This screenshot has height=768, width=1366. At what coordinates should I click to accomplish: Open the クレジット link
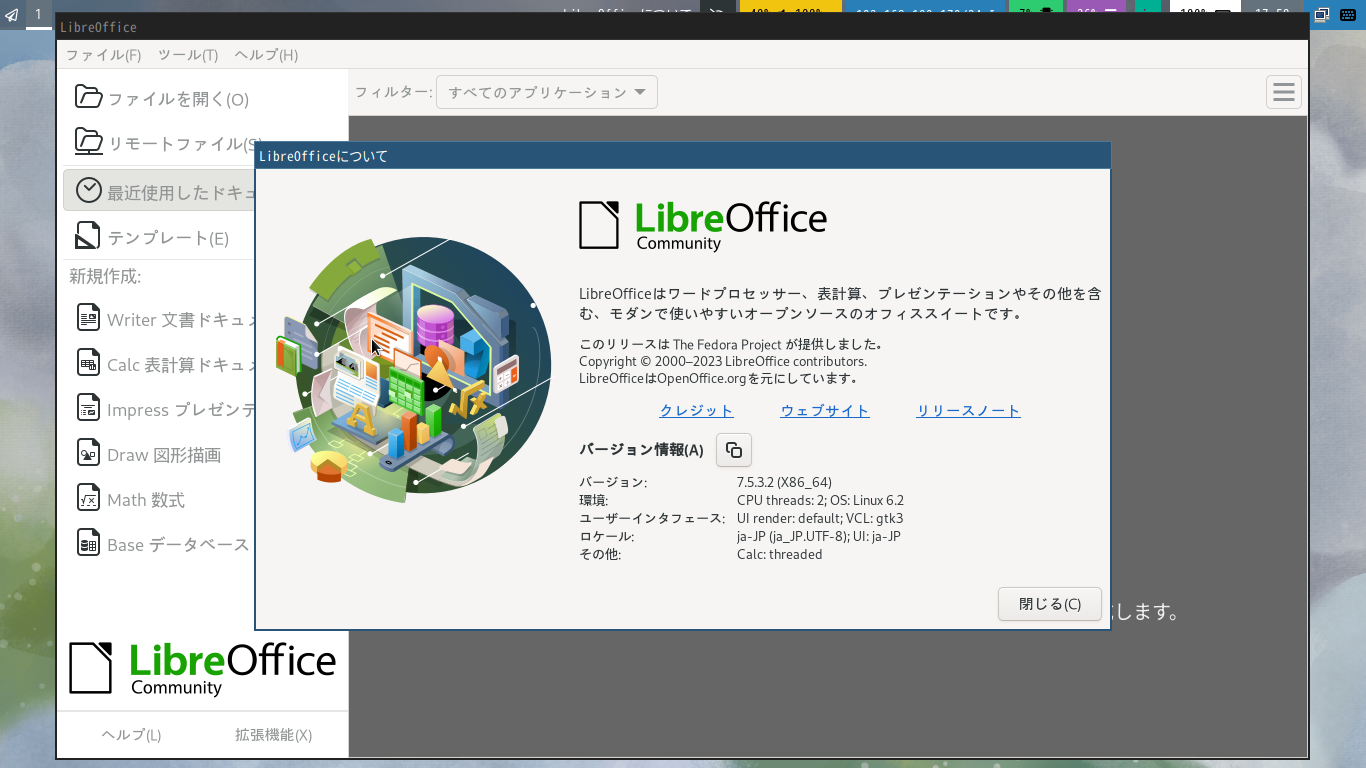point(696,410)
